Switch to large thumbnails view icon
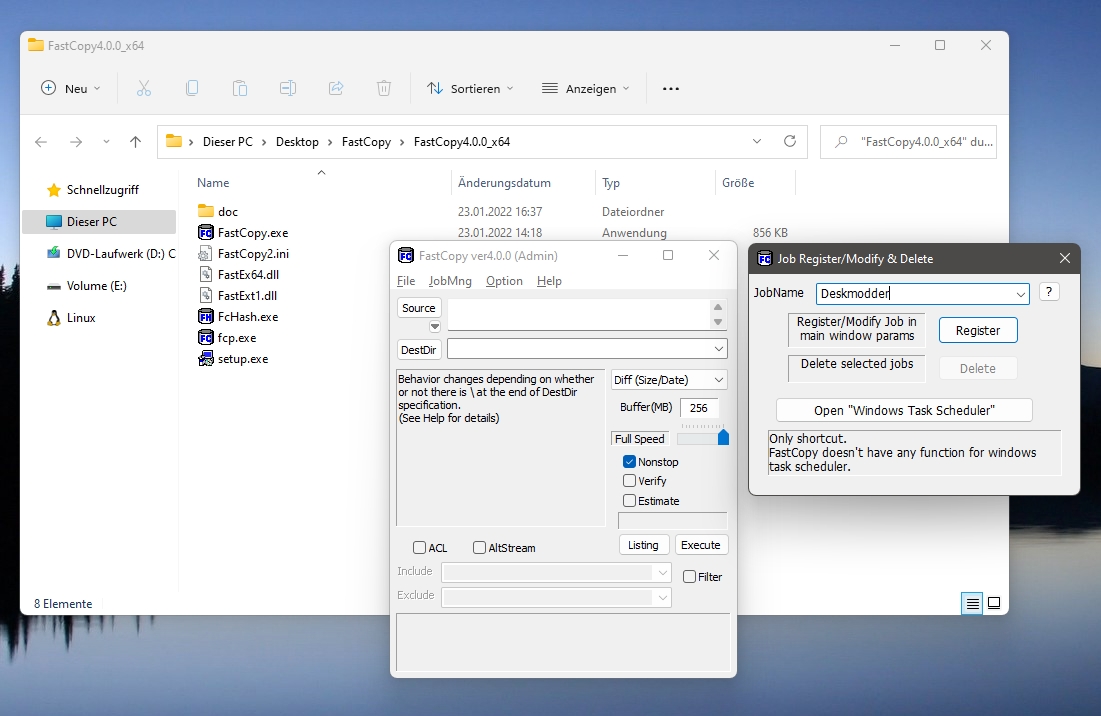This screenshot has width=1101, height=716. coord(994,603)
